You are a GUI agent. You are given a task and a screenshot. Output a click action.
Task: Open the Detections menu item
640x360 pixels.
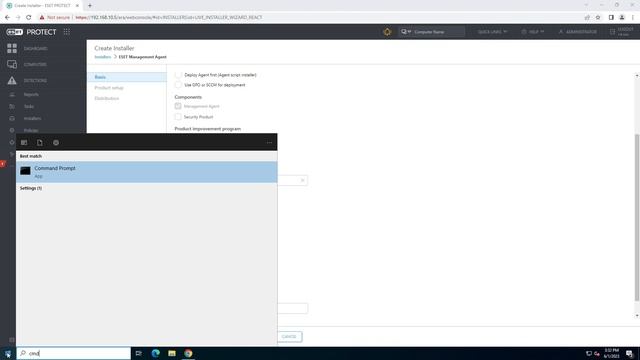point(35,81)
